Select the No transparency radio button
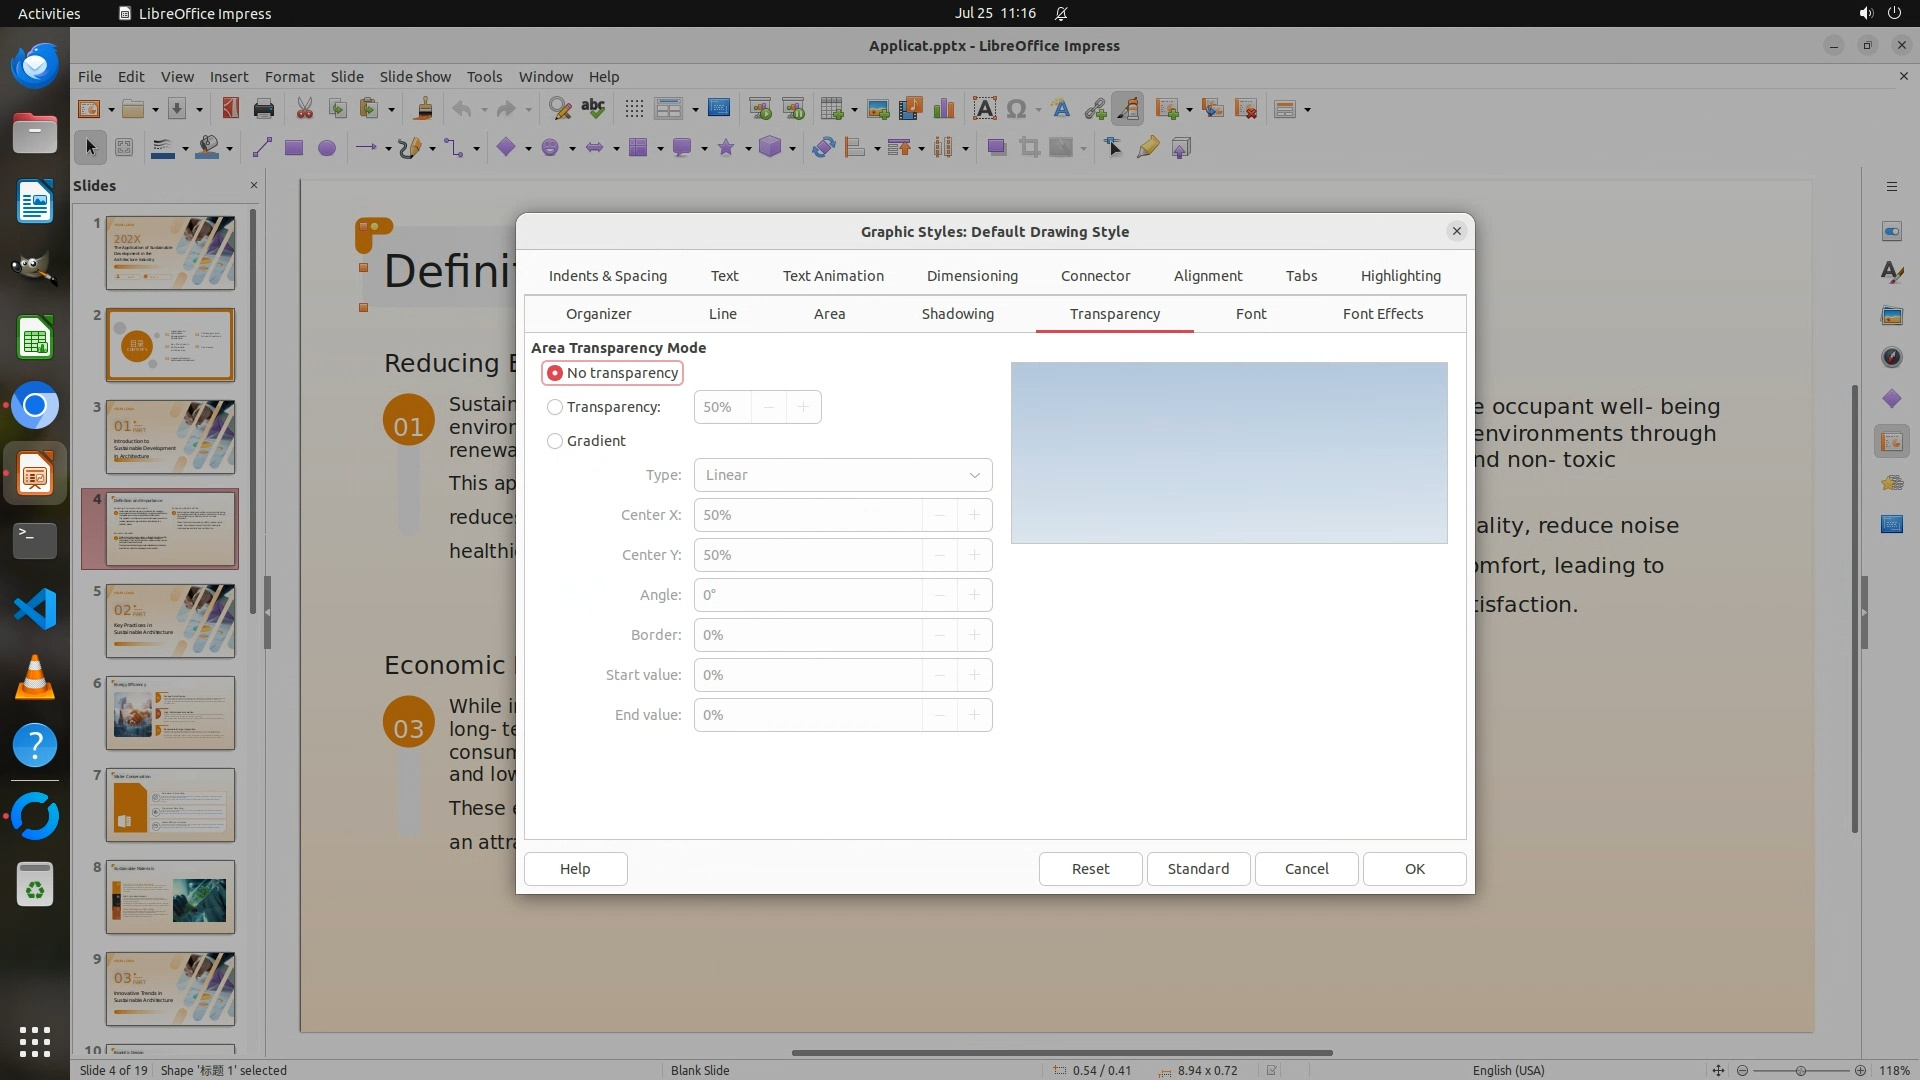Screen dimensions: 1920x1080 click(555, 373)
